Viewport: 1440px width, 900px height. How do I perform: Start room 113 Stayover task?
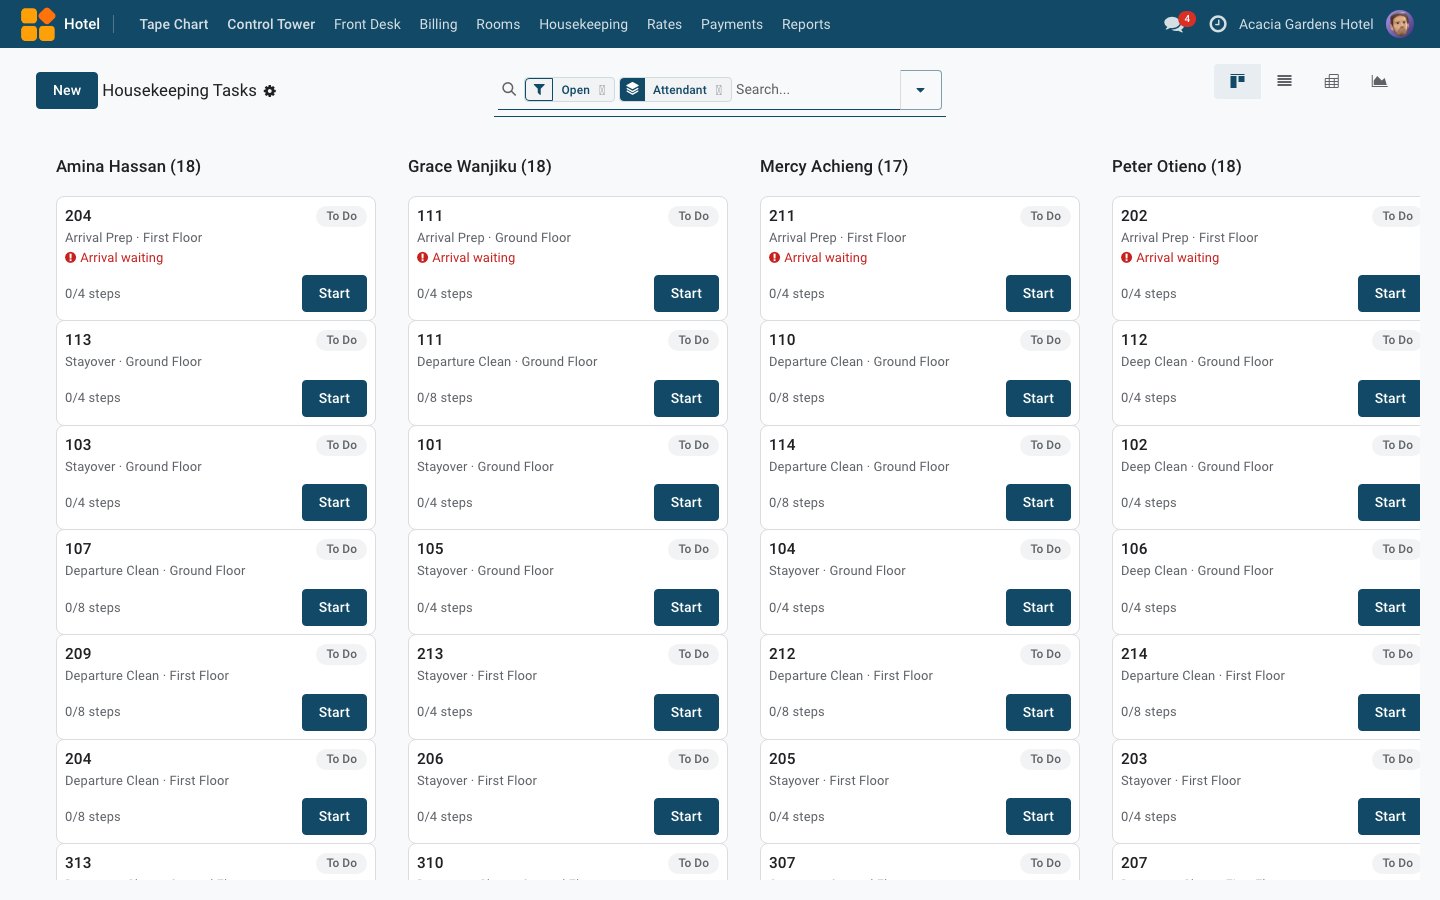(334, 398)
